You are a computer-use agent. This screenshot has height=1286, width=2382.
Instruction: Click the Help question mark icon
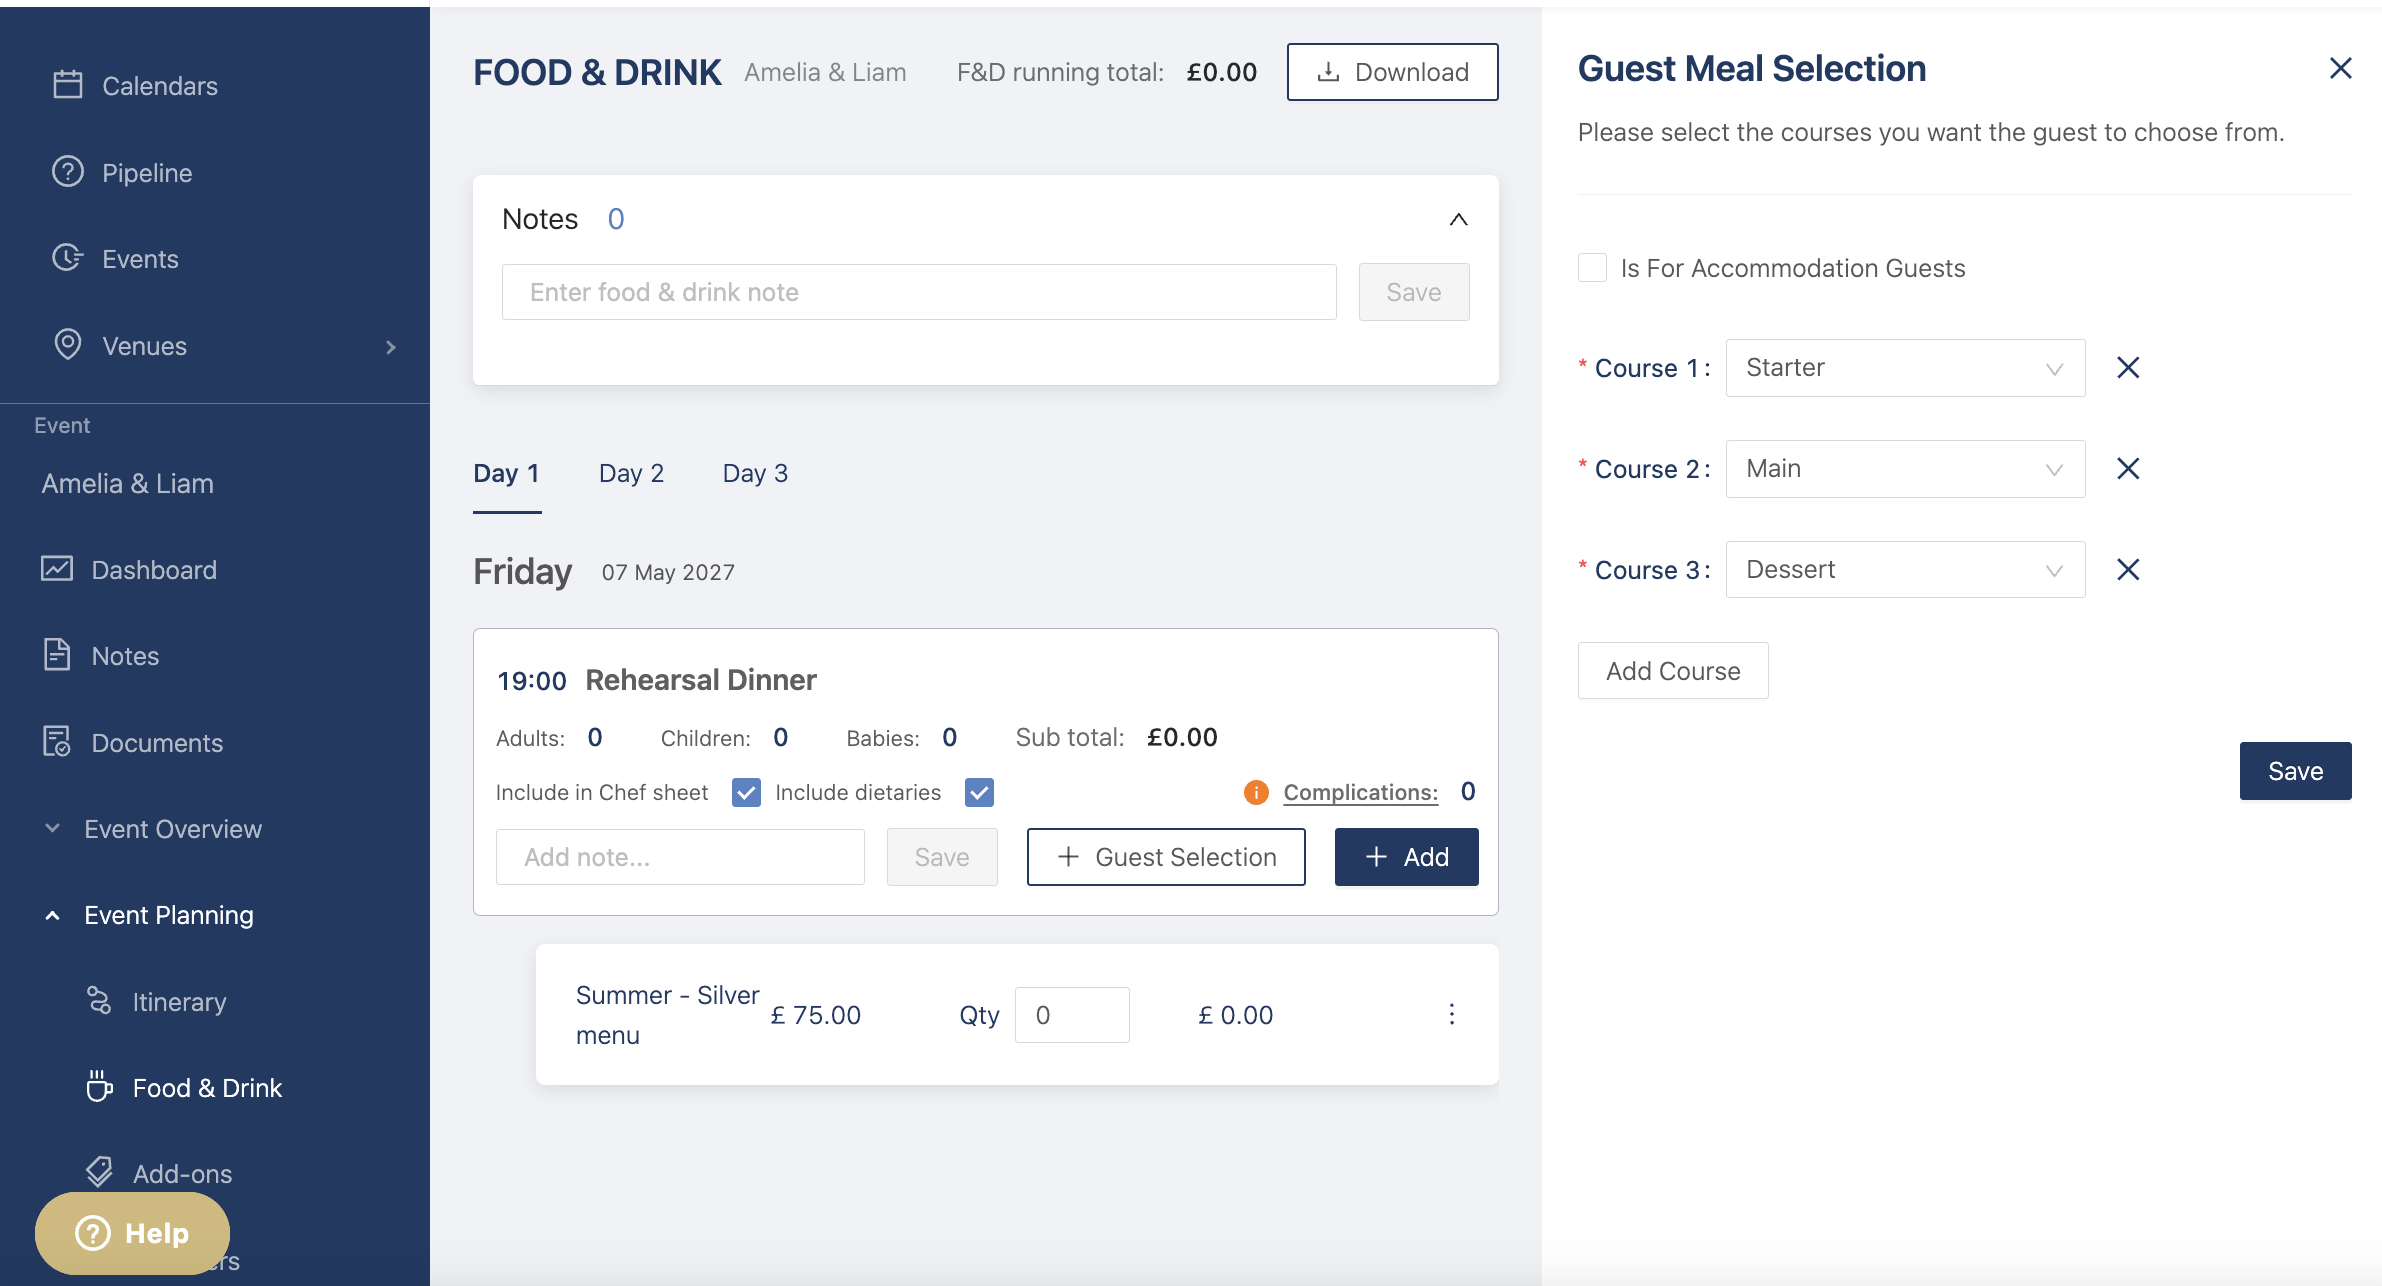[x=93, y=1233]
